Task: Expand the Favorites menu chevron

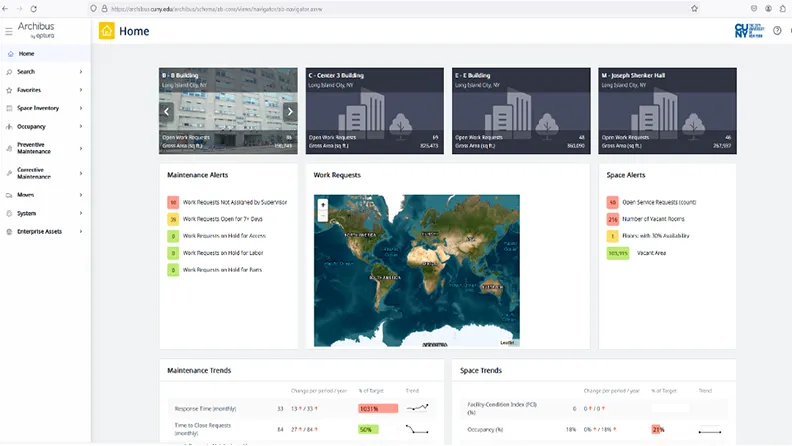Action: 81,90
